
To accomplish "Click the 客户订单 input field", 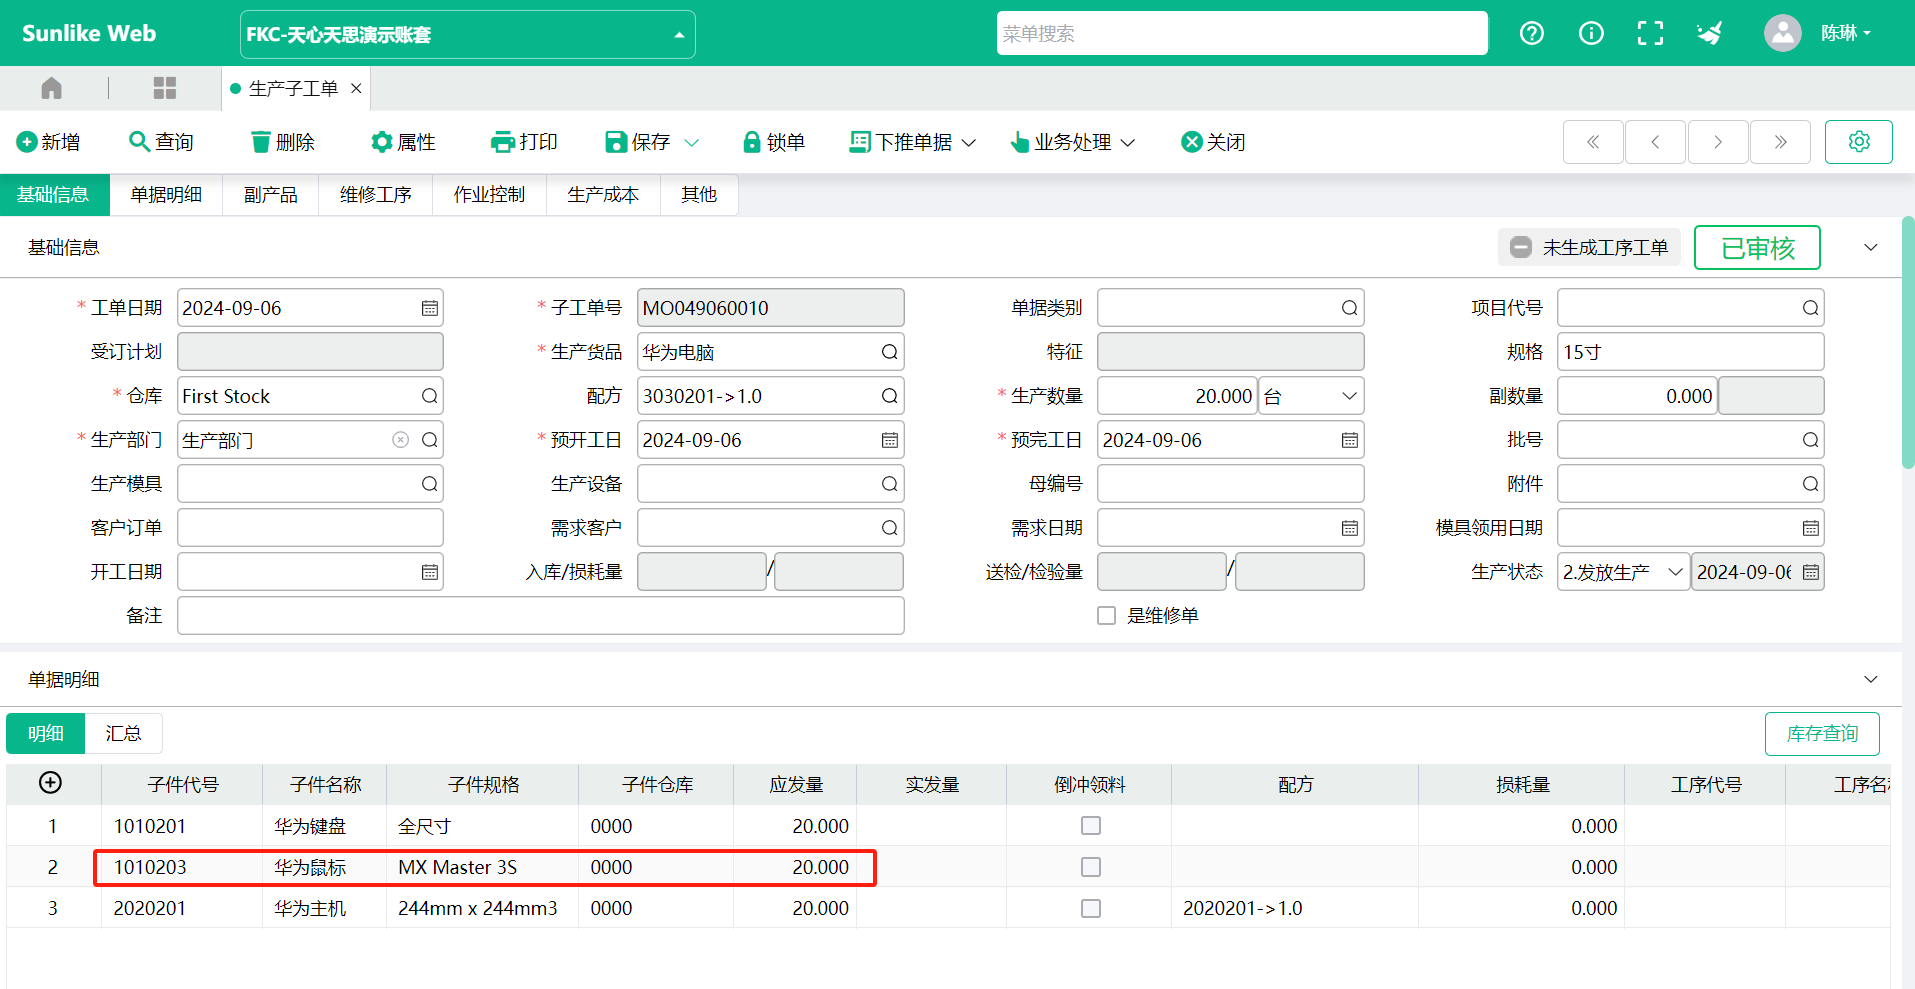I will (x=310, y=528).
